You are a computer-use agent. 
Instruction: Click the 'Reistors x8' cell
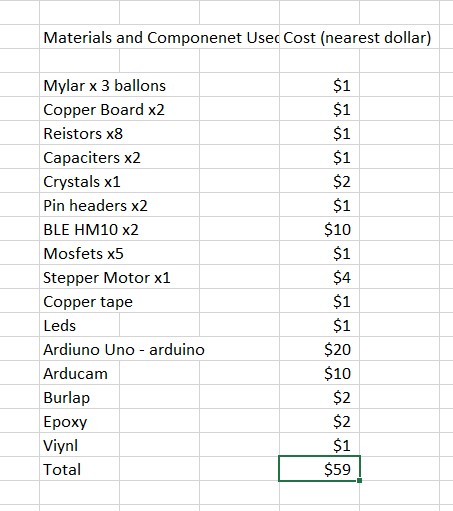tap(79, 133)
